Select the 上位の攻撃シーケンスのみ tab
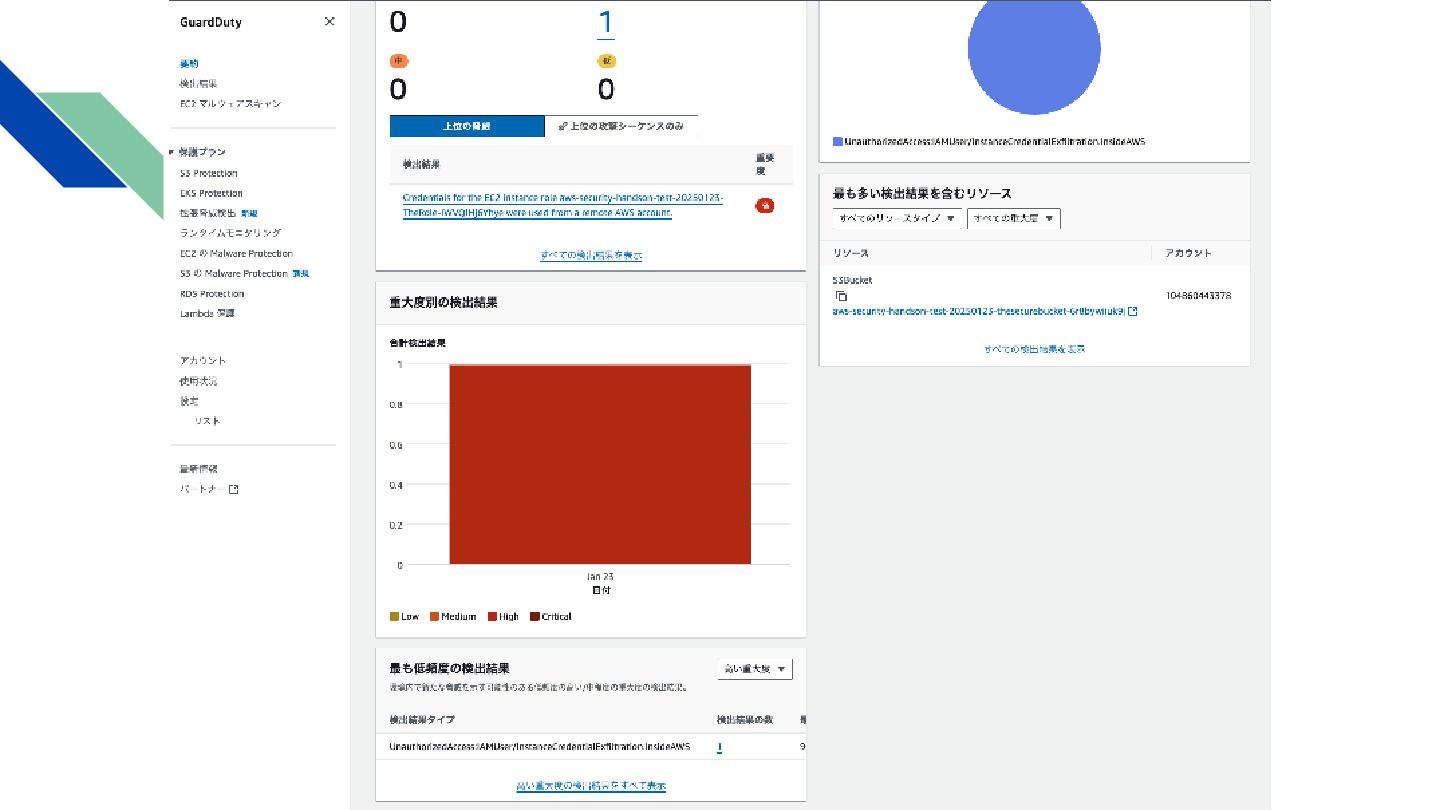This screenshot has width=1440, height=810. pos(621,126)
